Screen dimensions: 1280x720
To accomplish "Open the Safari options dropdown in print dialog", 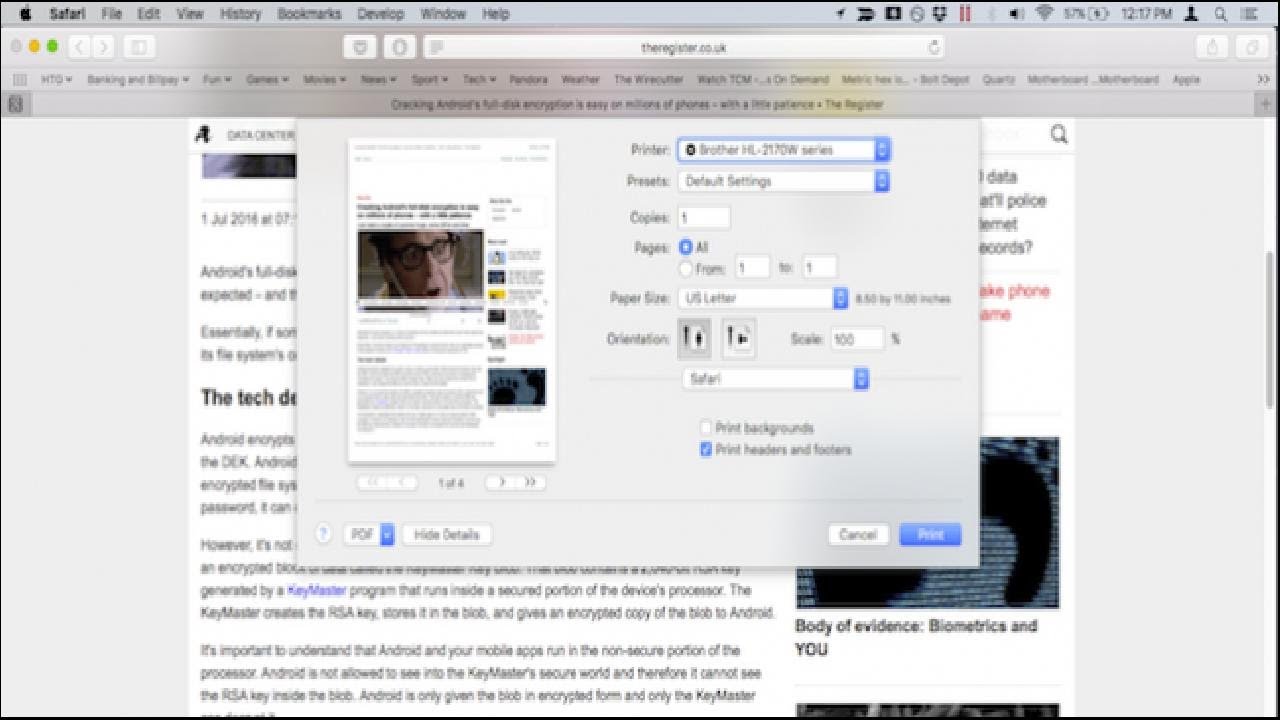I will click(776, 379).
